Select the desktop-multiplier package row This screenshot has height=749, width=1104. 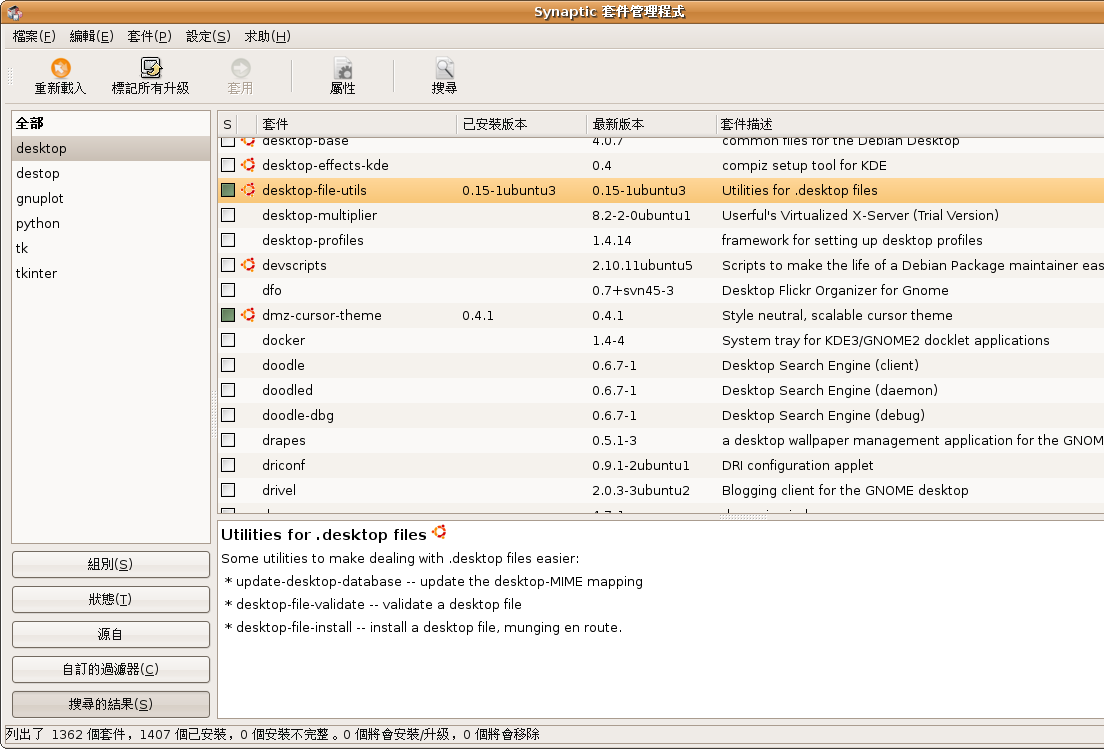coord(660,215)
